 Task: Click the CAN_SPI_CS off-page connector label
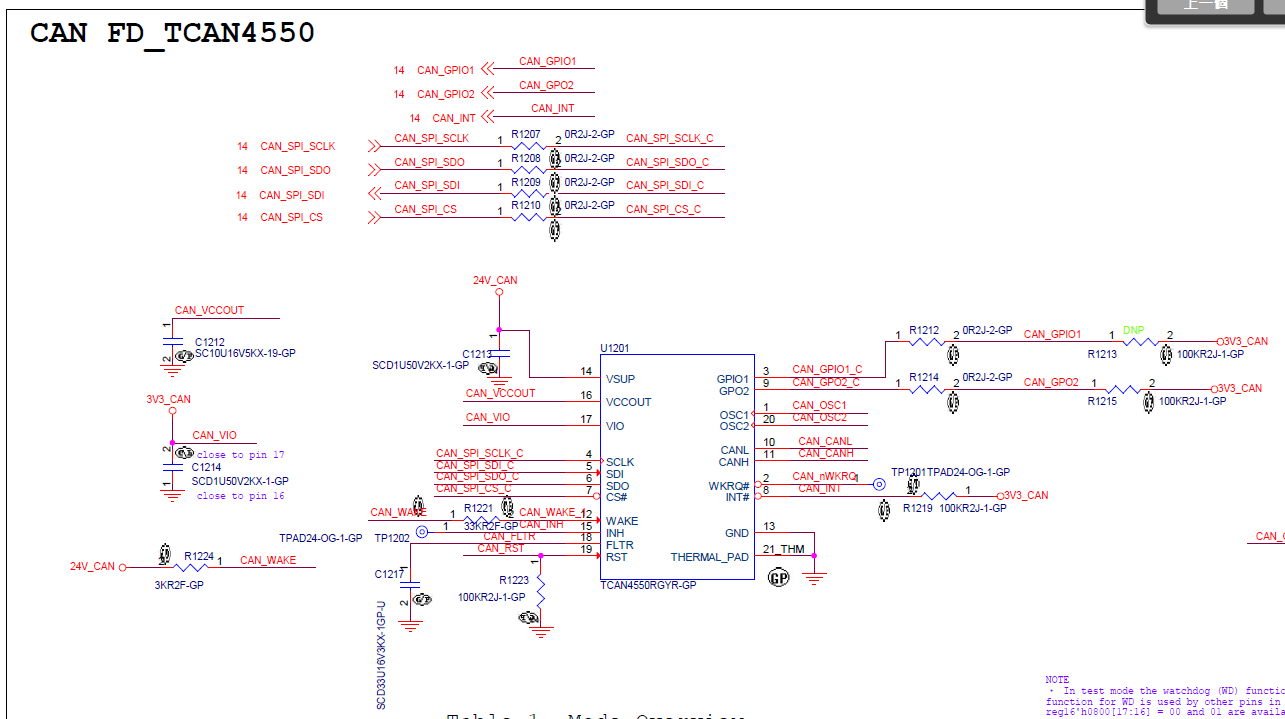(x=291, y=217)
